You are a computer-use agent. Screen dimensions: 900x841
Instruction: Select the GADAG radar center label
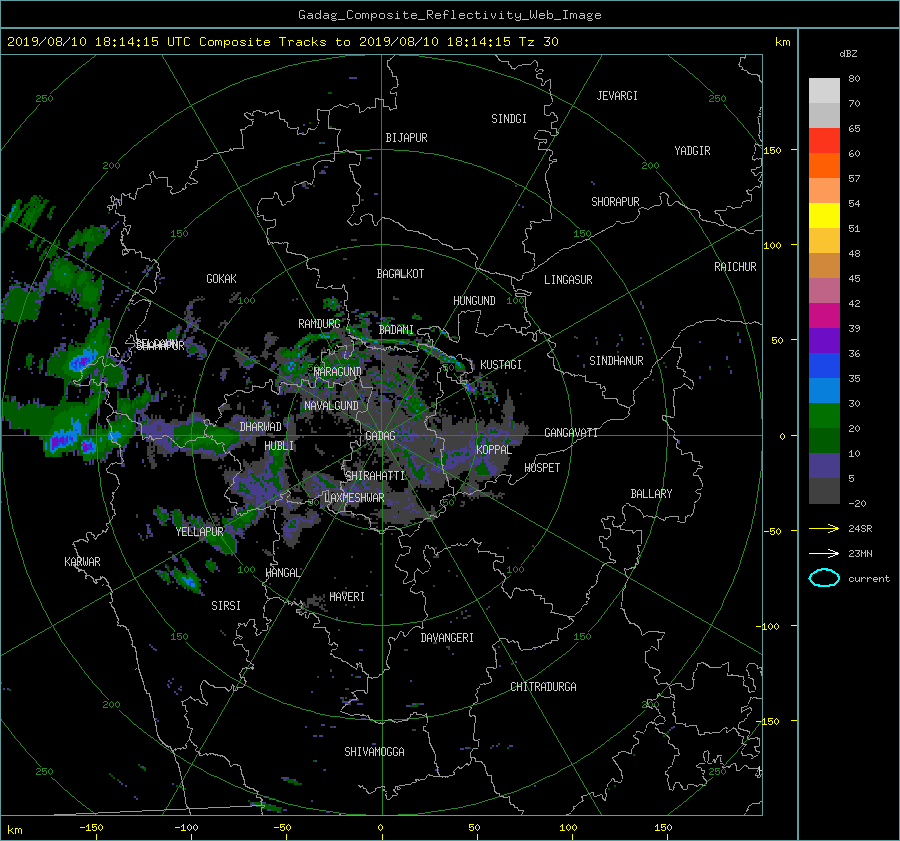pyautogui.click(x=380, y=436)
